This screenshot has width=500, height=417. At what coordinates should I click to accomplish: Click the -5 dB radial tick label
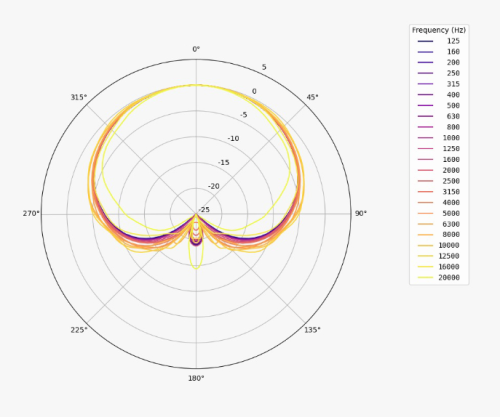click(x=244, y=115)
